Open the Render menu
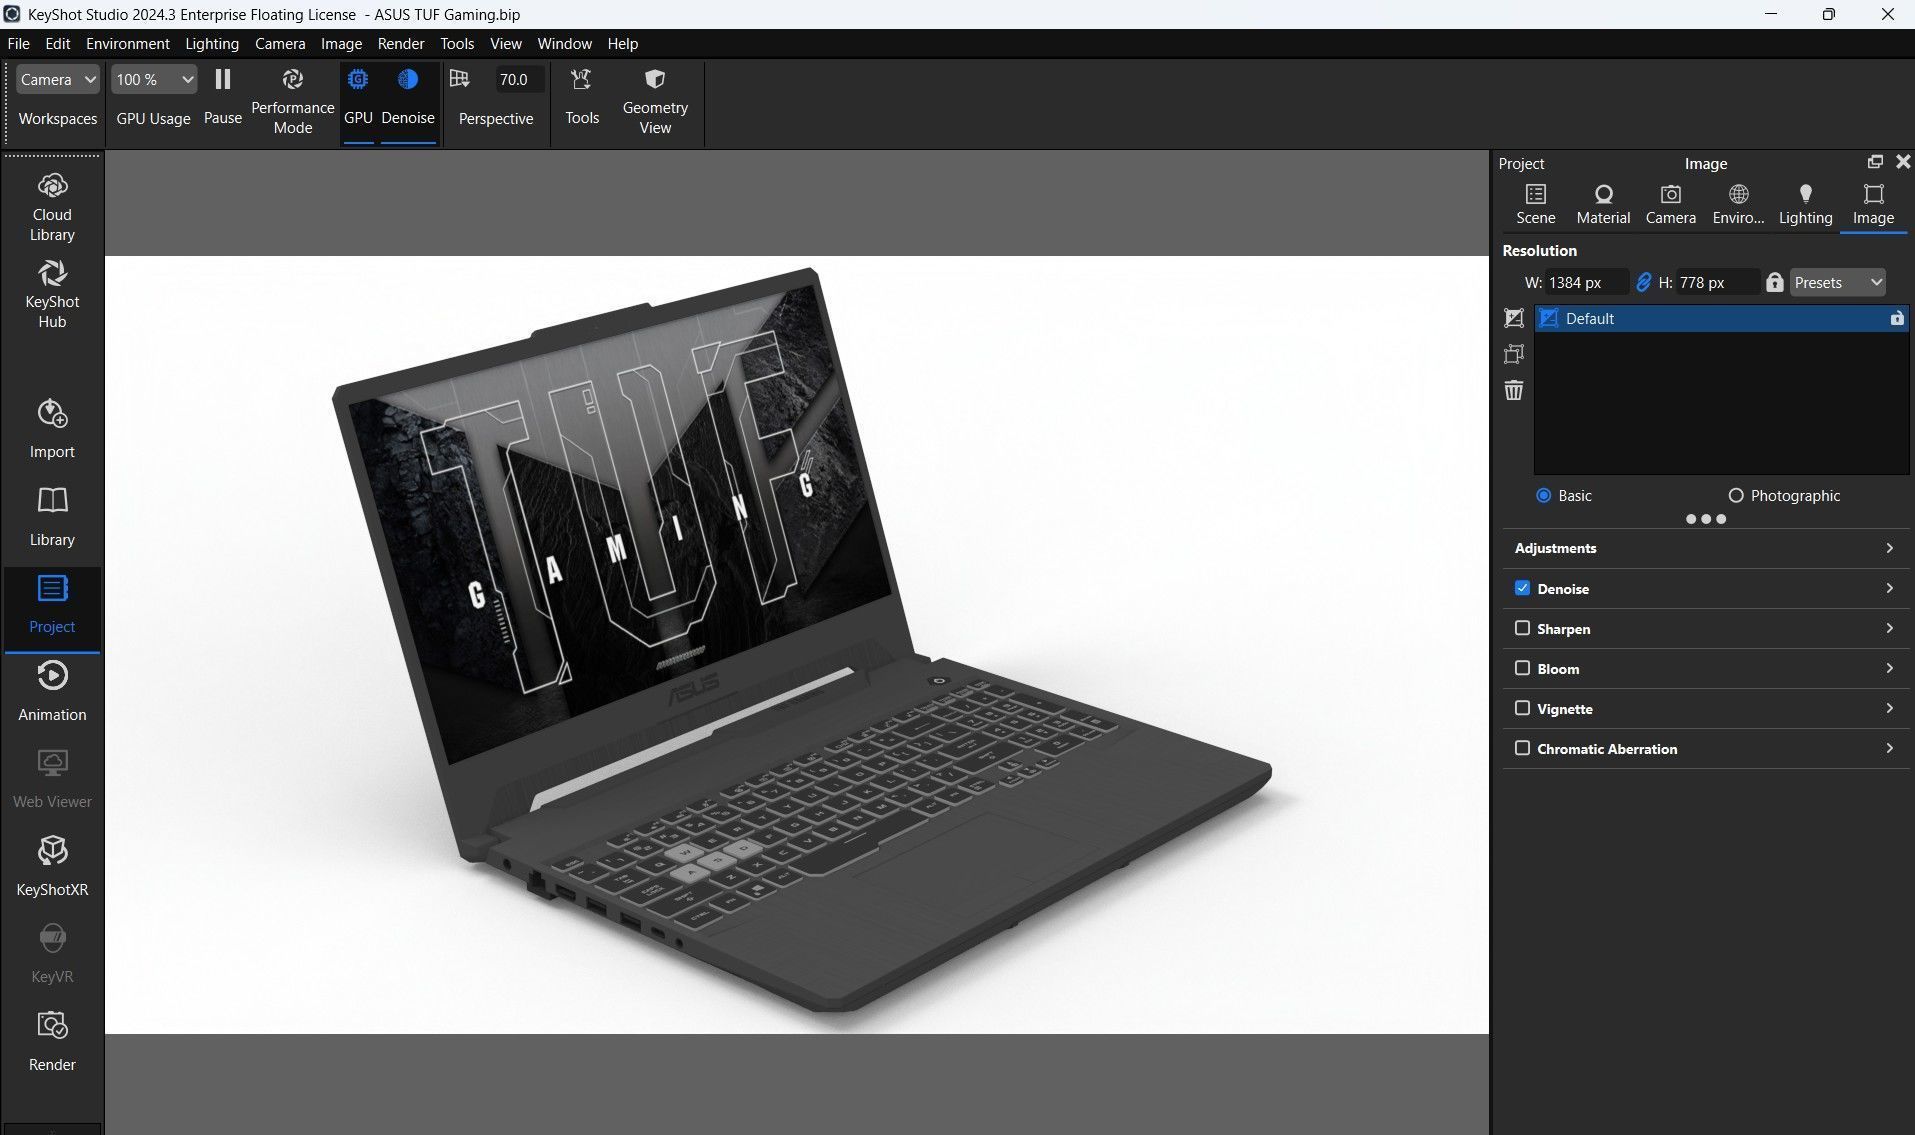Image resolution: width=1915 pixels, height=1135 pixels. (401, 43)
